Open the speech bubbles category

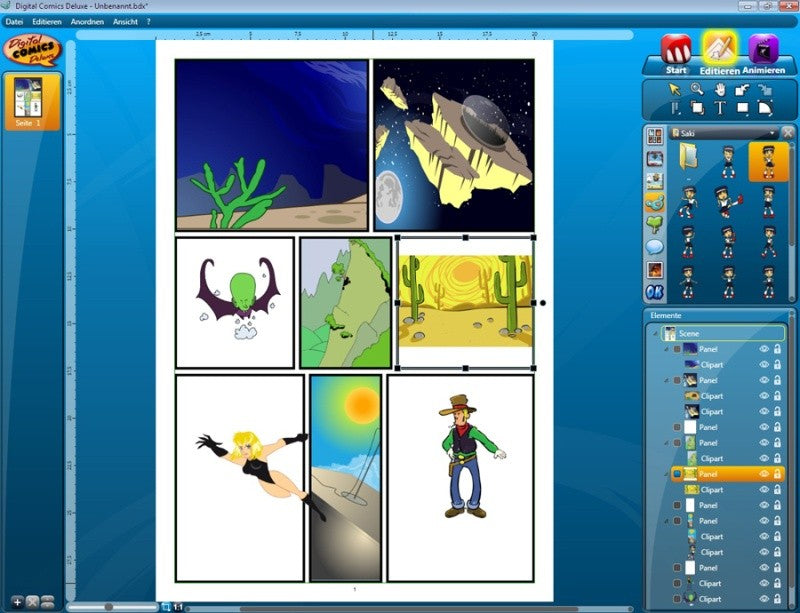tap(655, 248)
